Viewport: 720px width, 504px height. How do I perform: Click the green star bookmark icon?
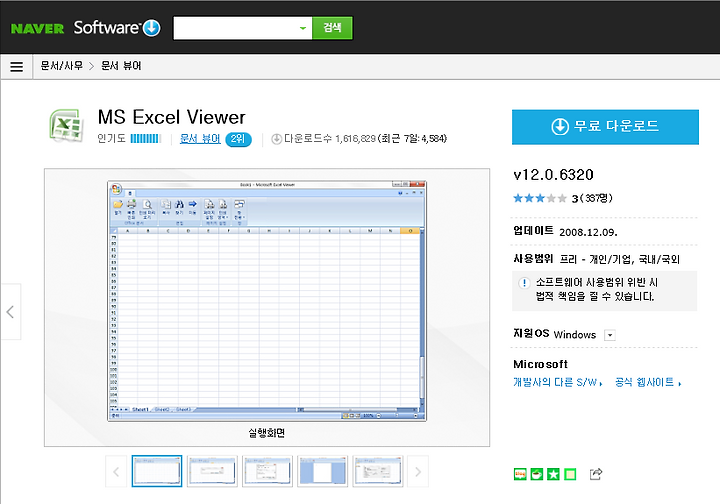[x=553, y=474]
